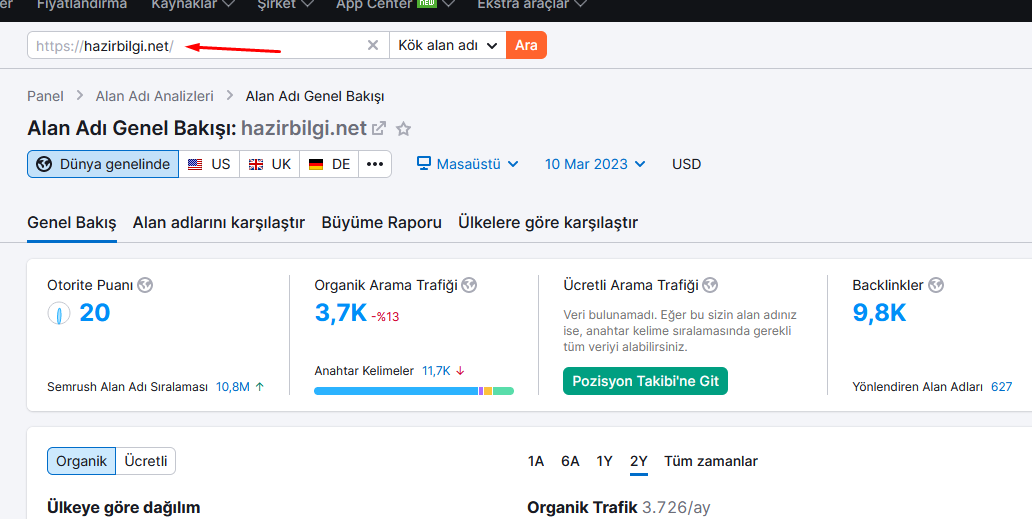Image resolution: width=1032 pixels, height=519 pixels.
Task: Open Ülkelere göre karşılaştır tab
Action: (x=548, y=223)
